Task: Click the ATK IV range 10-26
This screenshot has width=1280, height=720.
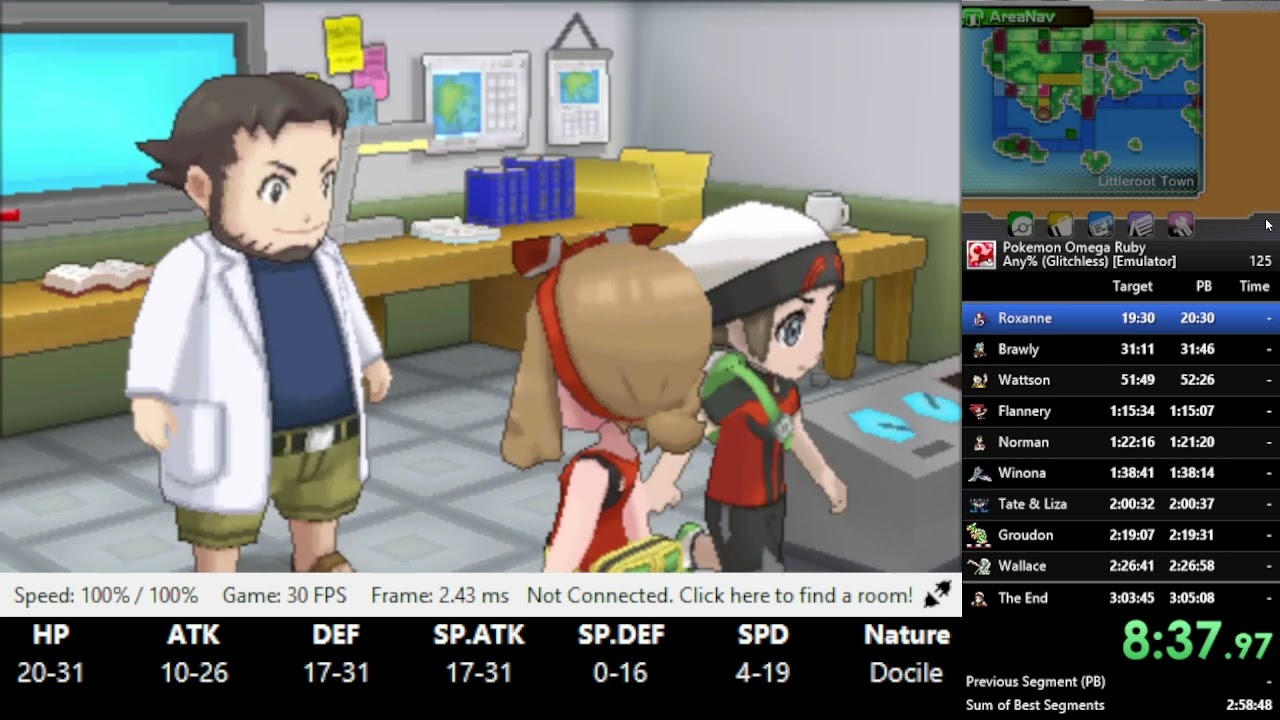Action: (x=194, y=673)
